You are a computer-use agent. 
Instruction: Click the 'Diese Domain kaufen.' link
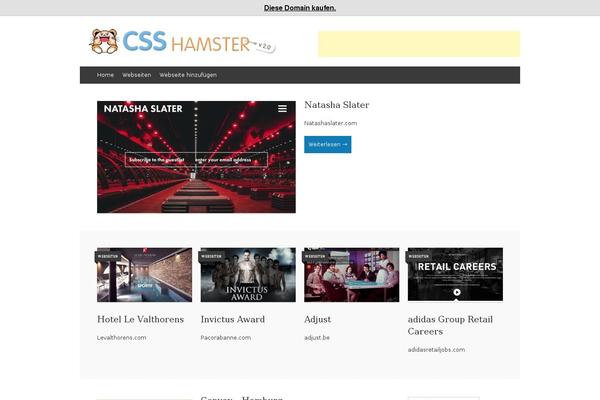[300, 8]
